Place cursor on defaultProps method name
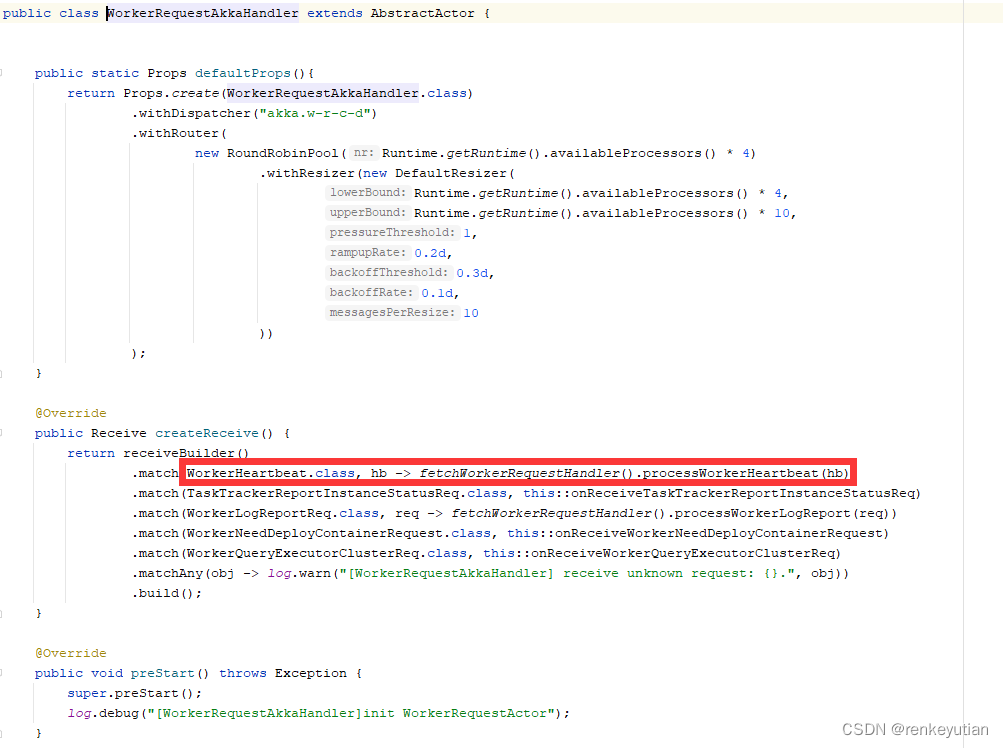The height and width of the screenshot is (748, 1003). coord(243,74)
